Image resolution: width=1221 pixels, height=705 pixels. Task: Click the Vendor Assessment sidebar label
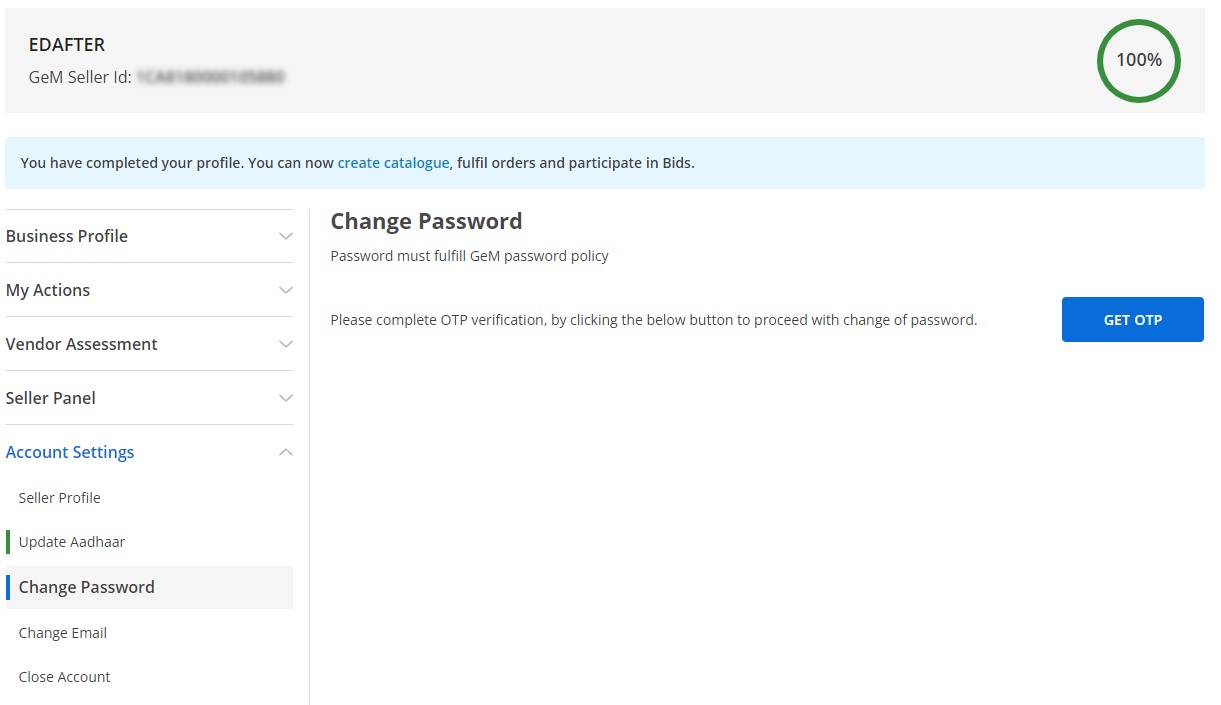tap(81, 343)
